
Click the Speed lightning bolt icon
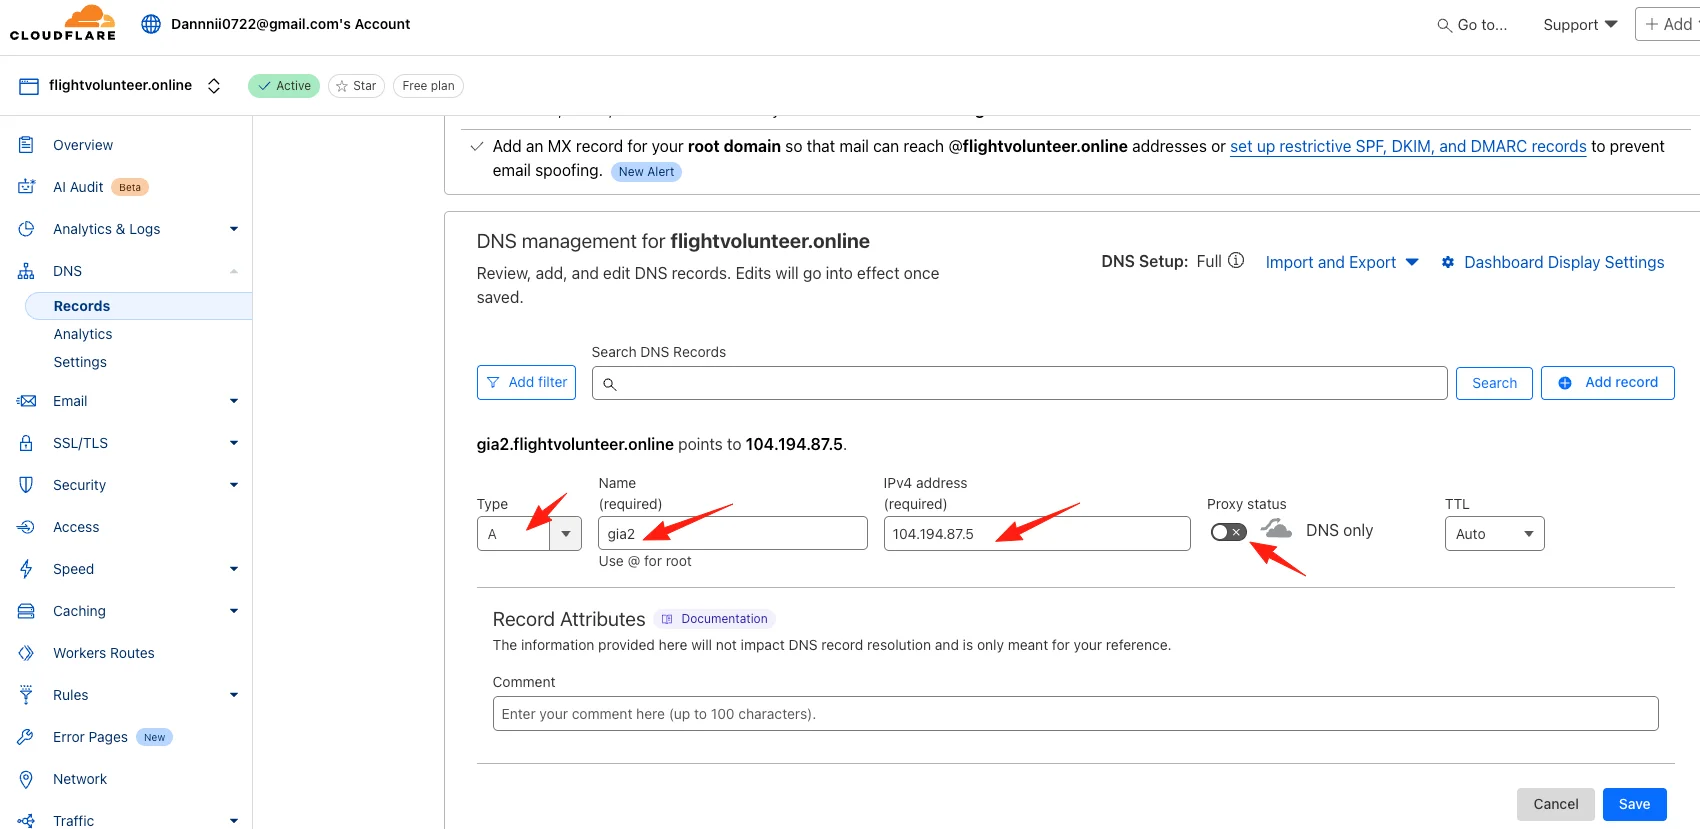pyautogui.click(x=27, y=569)
